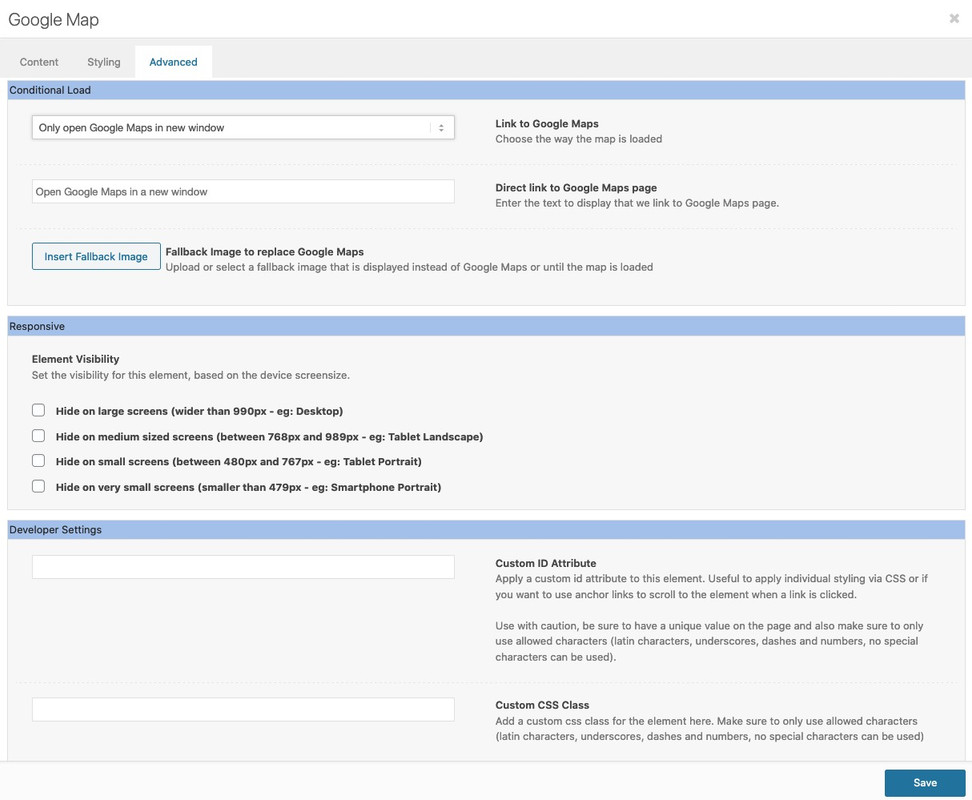972x800 pixels.
Task: Click the Custom CSS Class field
Action: pos(243,710)
